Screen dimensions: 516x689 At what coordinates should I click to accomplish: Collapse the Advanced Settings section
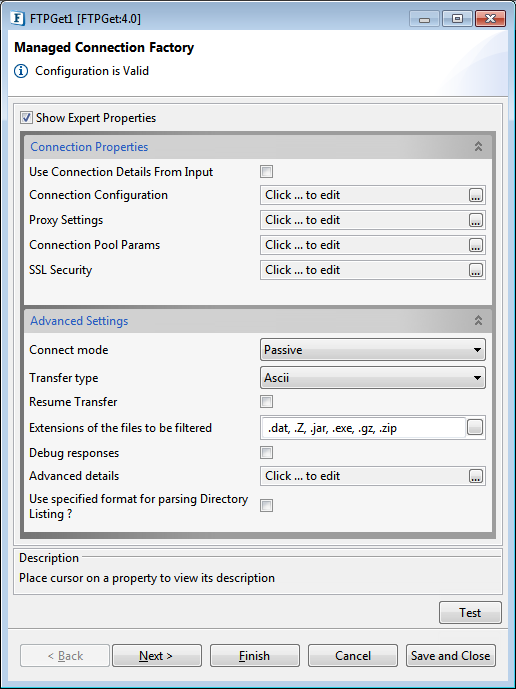pyautogui.click(x=478, y=321)
